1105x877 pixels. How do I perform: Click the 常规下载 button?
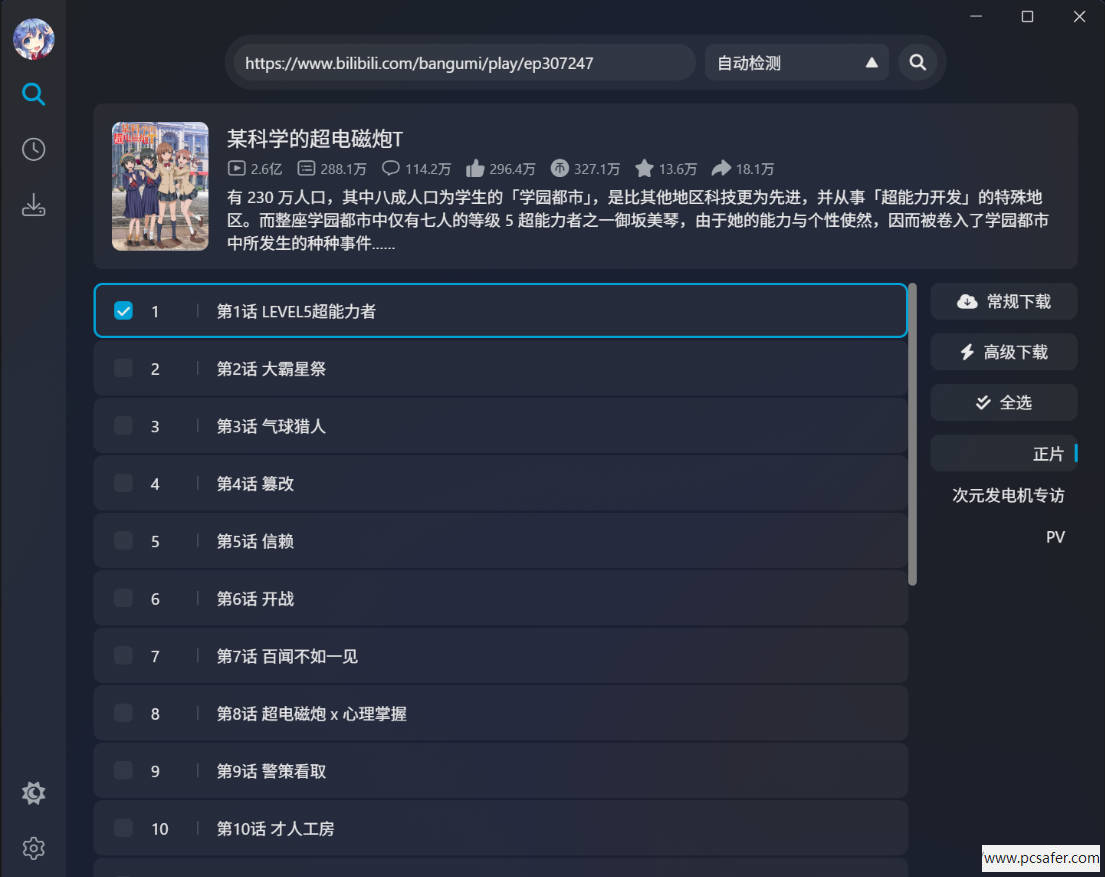tap(1004, 301)
